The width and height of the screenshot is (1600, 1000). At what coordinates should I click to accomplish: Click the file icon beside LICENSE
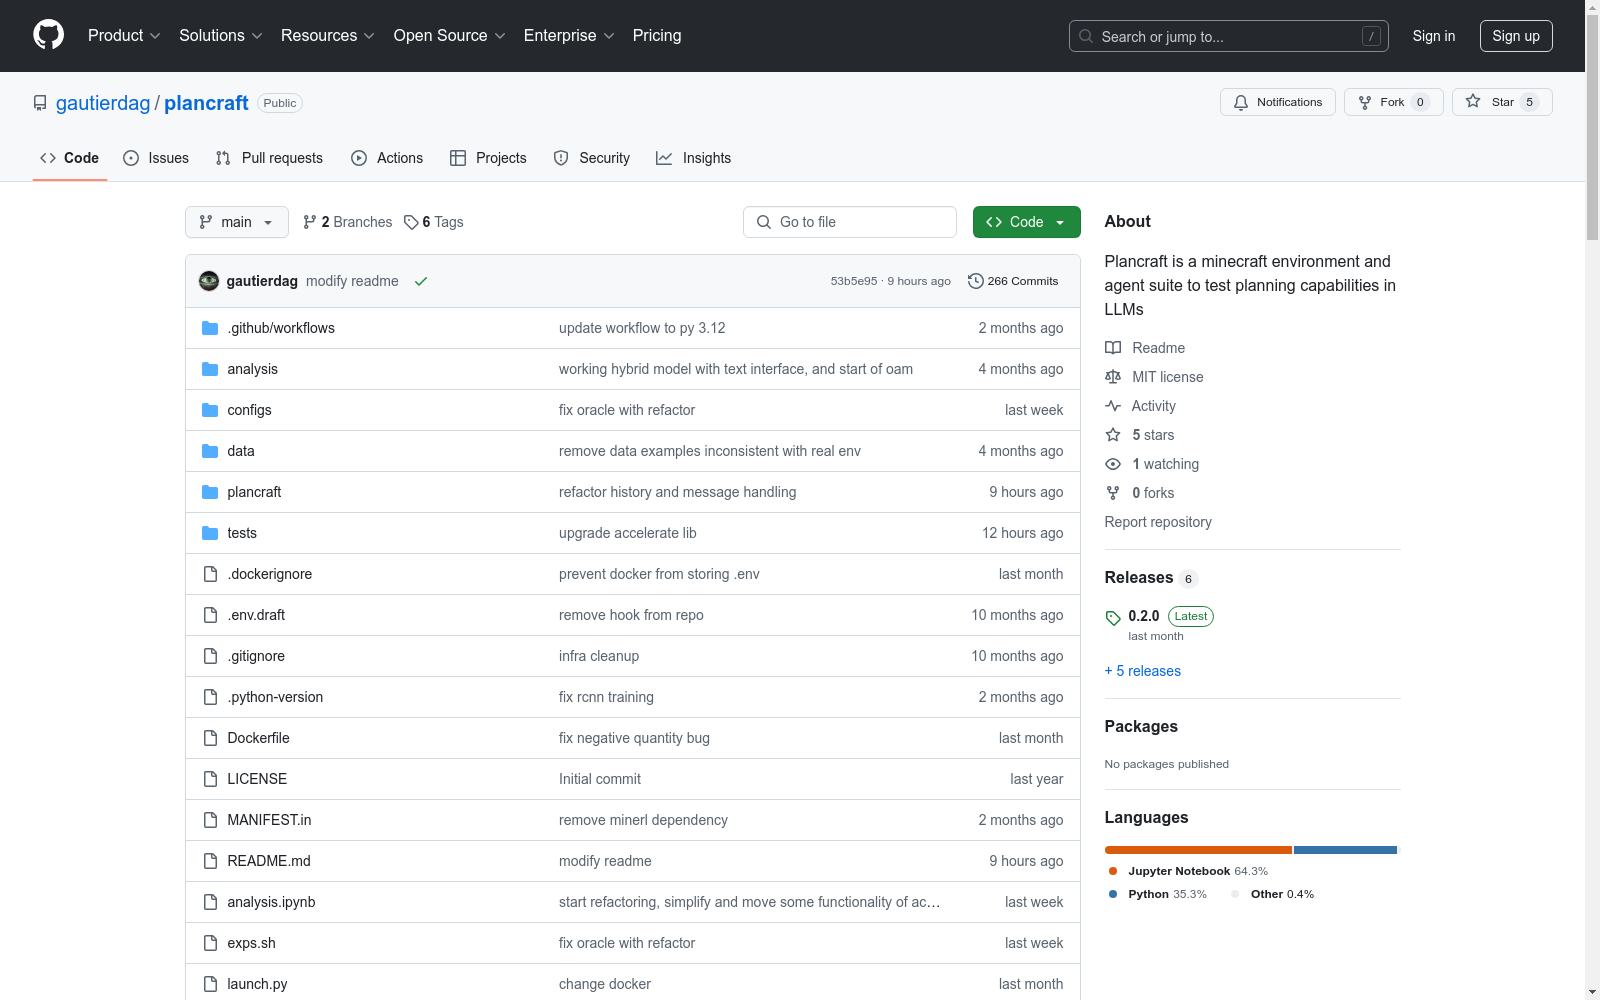[210, 779]
